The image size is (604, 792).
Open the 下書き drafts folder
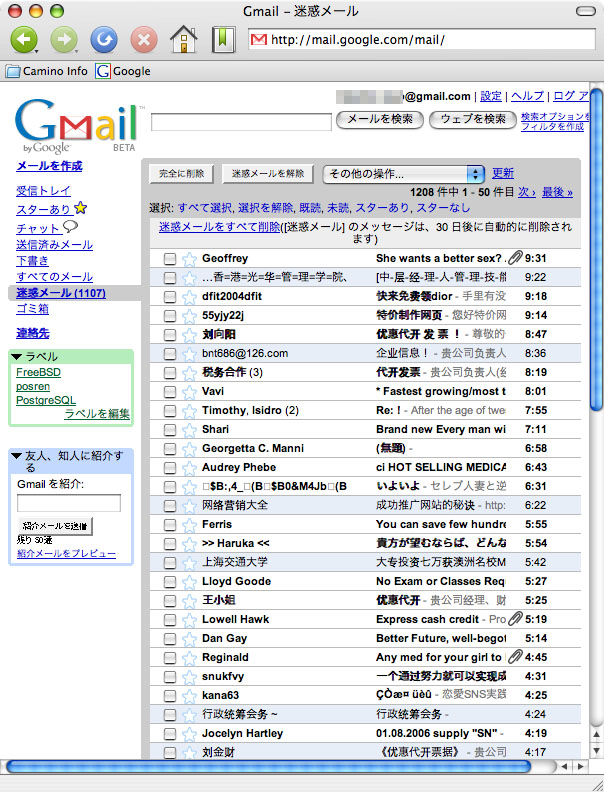[x=32, y=261]
